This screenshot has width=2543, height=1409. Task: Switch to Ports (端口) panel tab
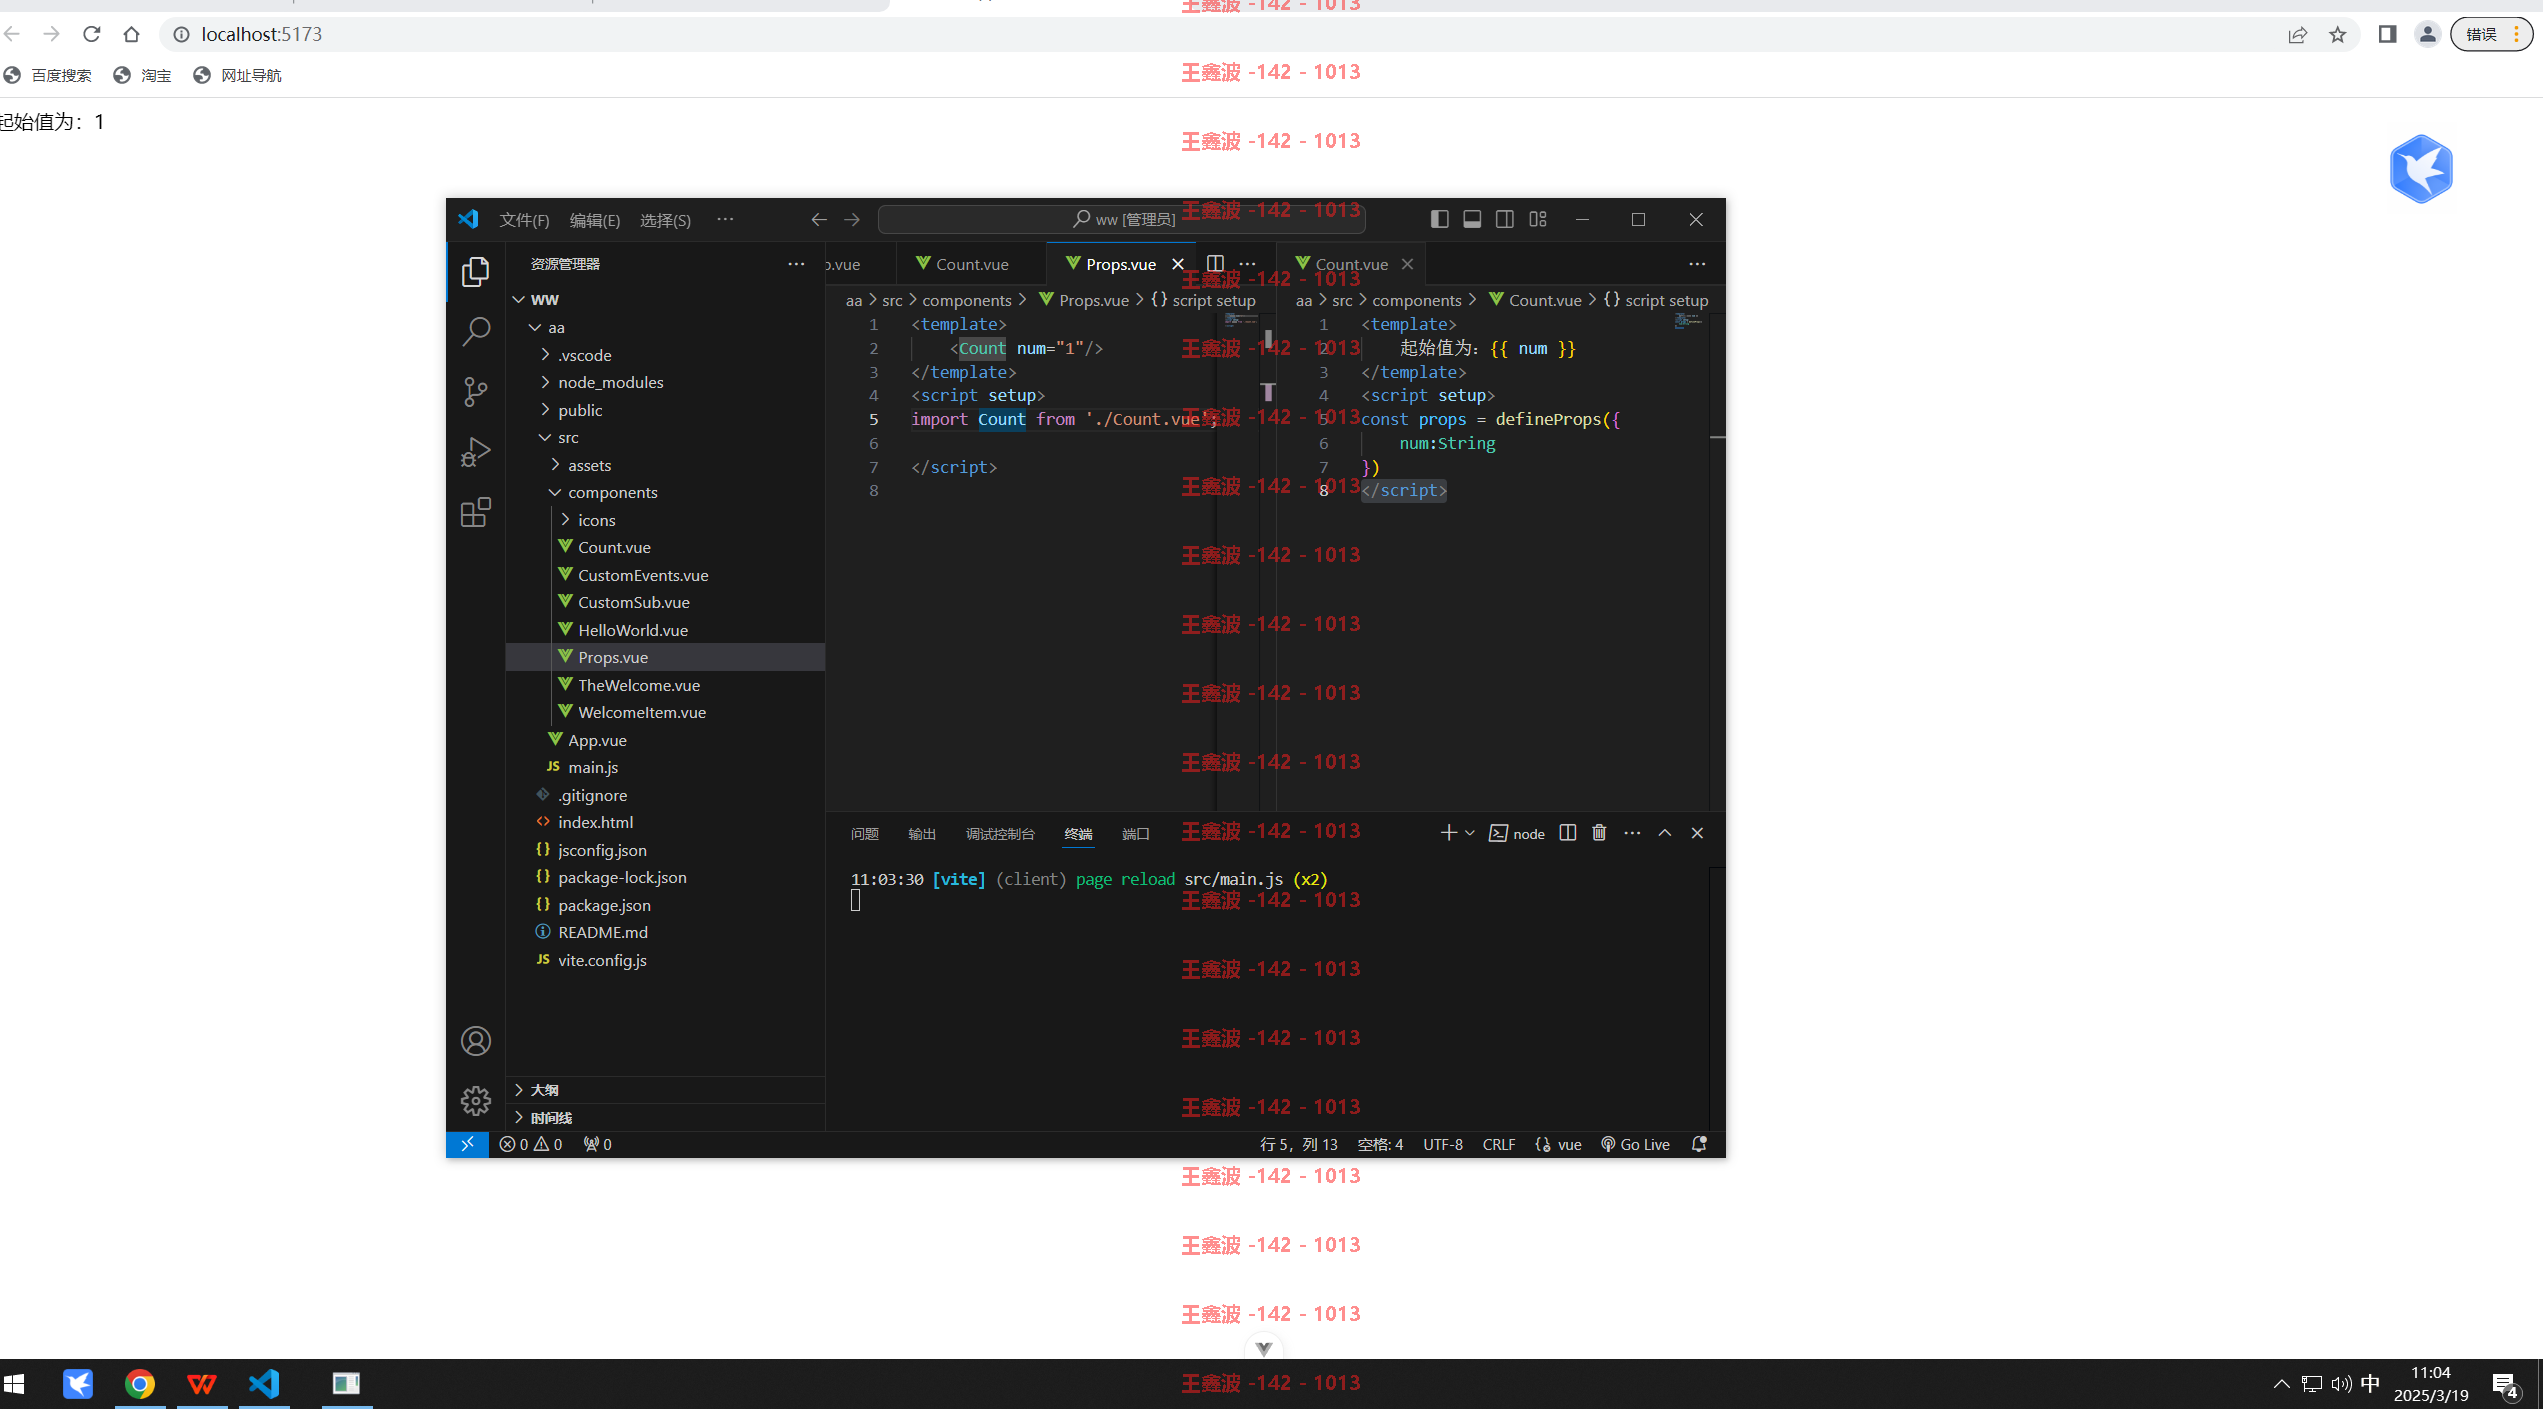click(1135, 834)
